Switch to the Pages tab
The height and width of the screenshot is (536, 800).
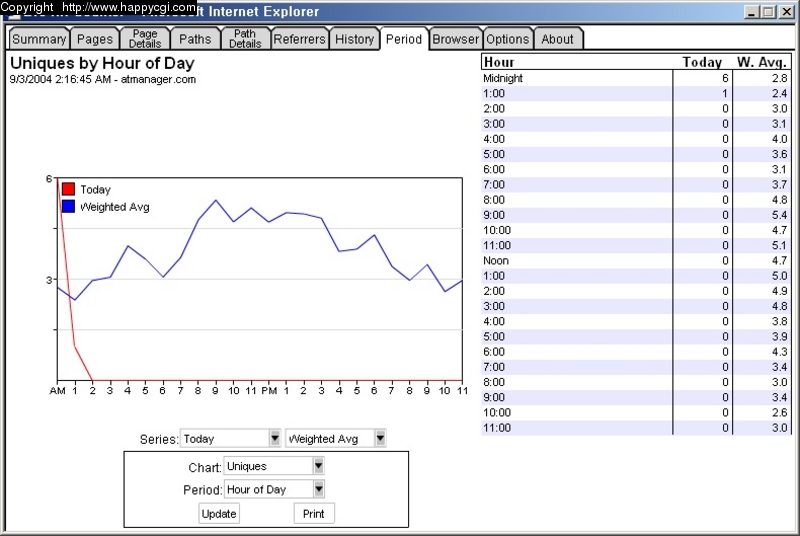coord(95,39)
